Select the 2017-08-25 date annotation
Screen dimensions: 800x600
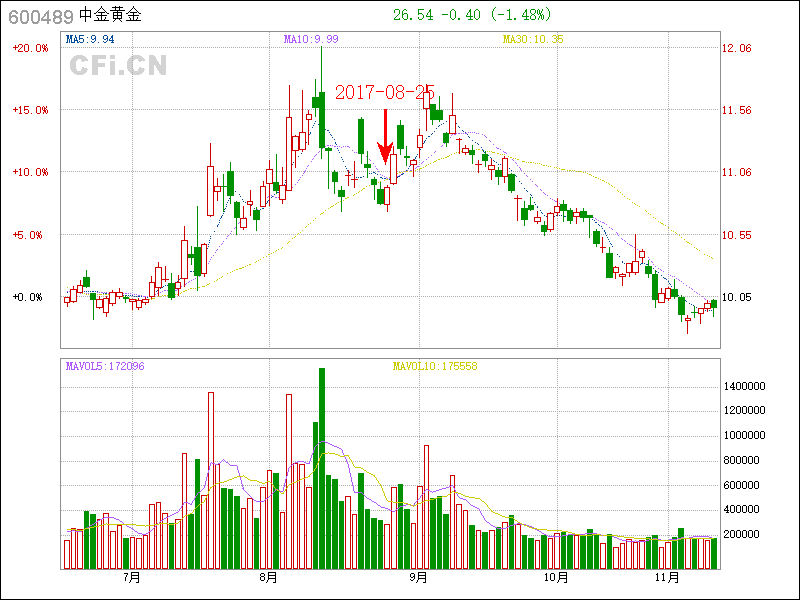[x=390, y=92]
